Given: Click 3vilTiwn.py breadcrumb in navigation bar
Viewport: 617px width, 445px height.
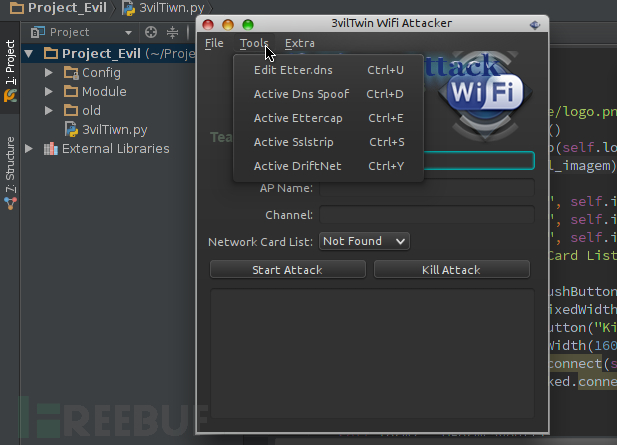Looking at the screenshot, I should [x=172, y=7].
